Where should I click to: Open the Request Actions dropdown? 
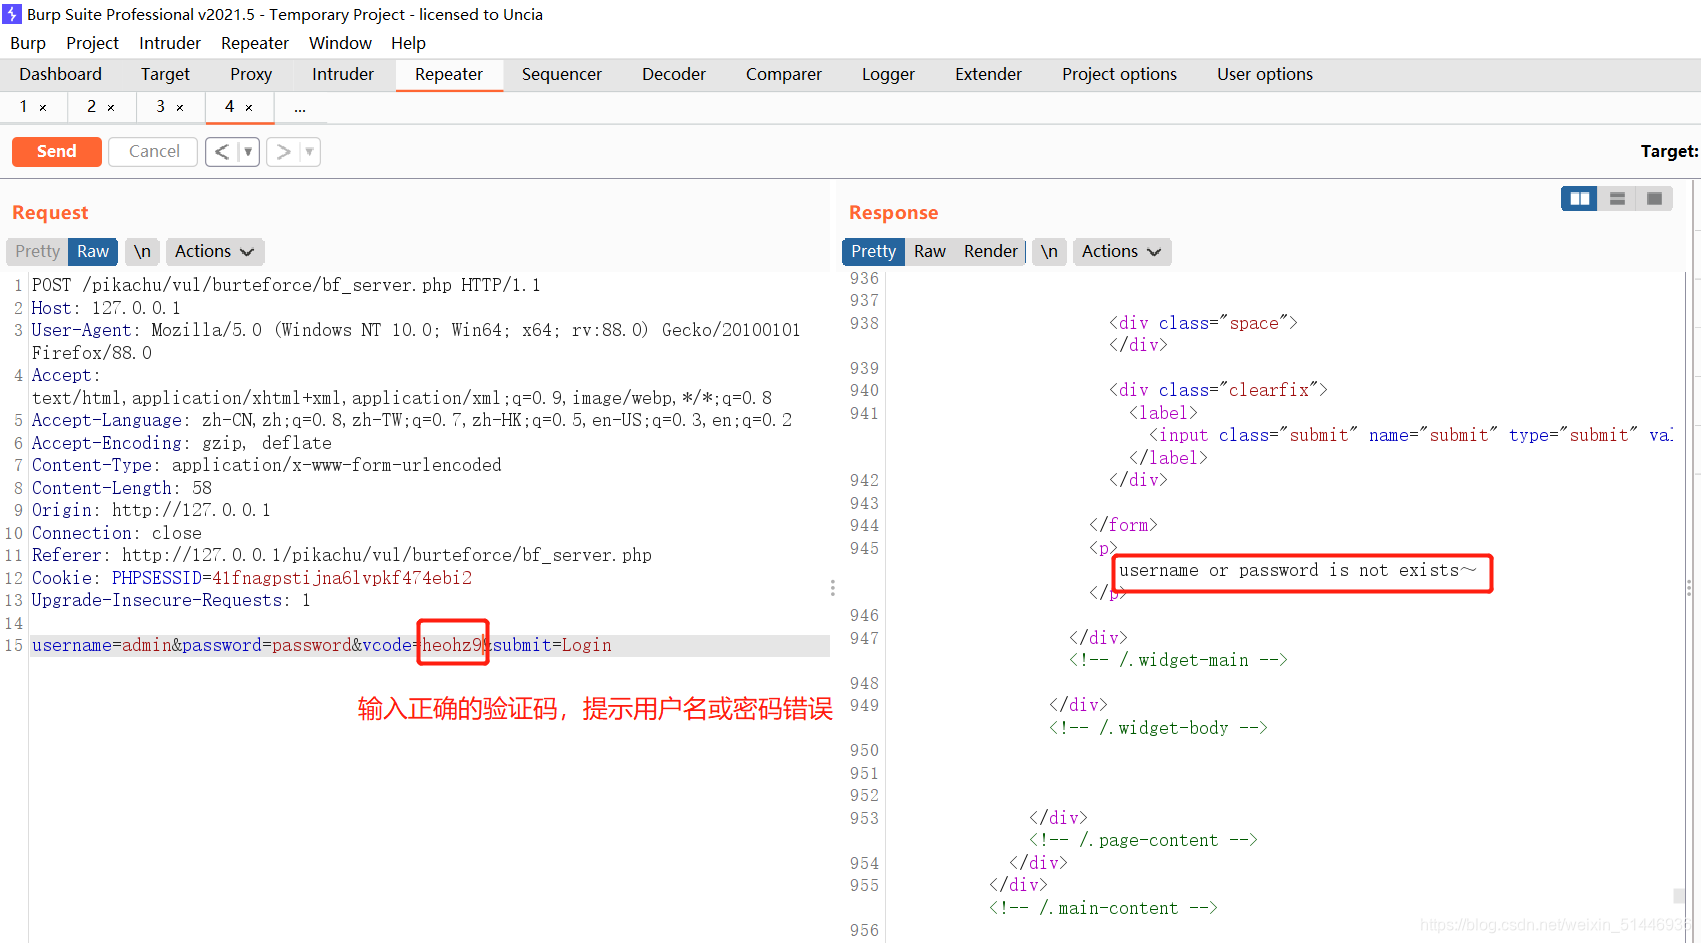[214, 252]
